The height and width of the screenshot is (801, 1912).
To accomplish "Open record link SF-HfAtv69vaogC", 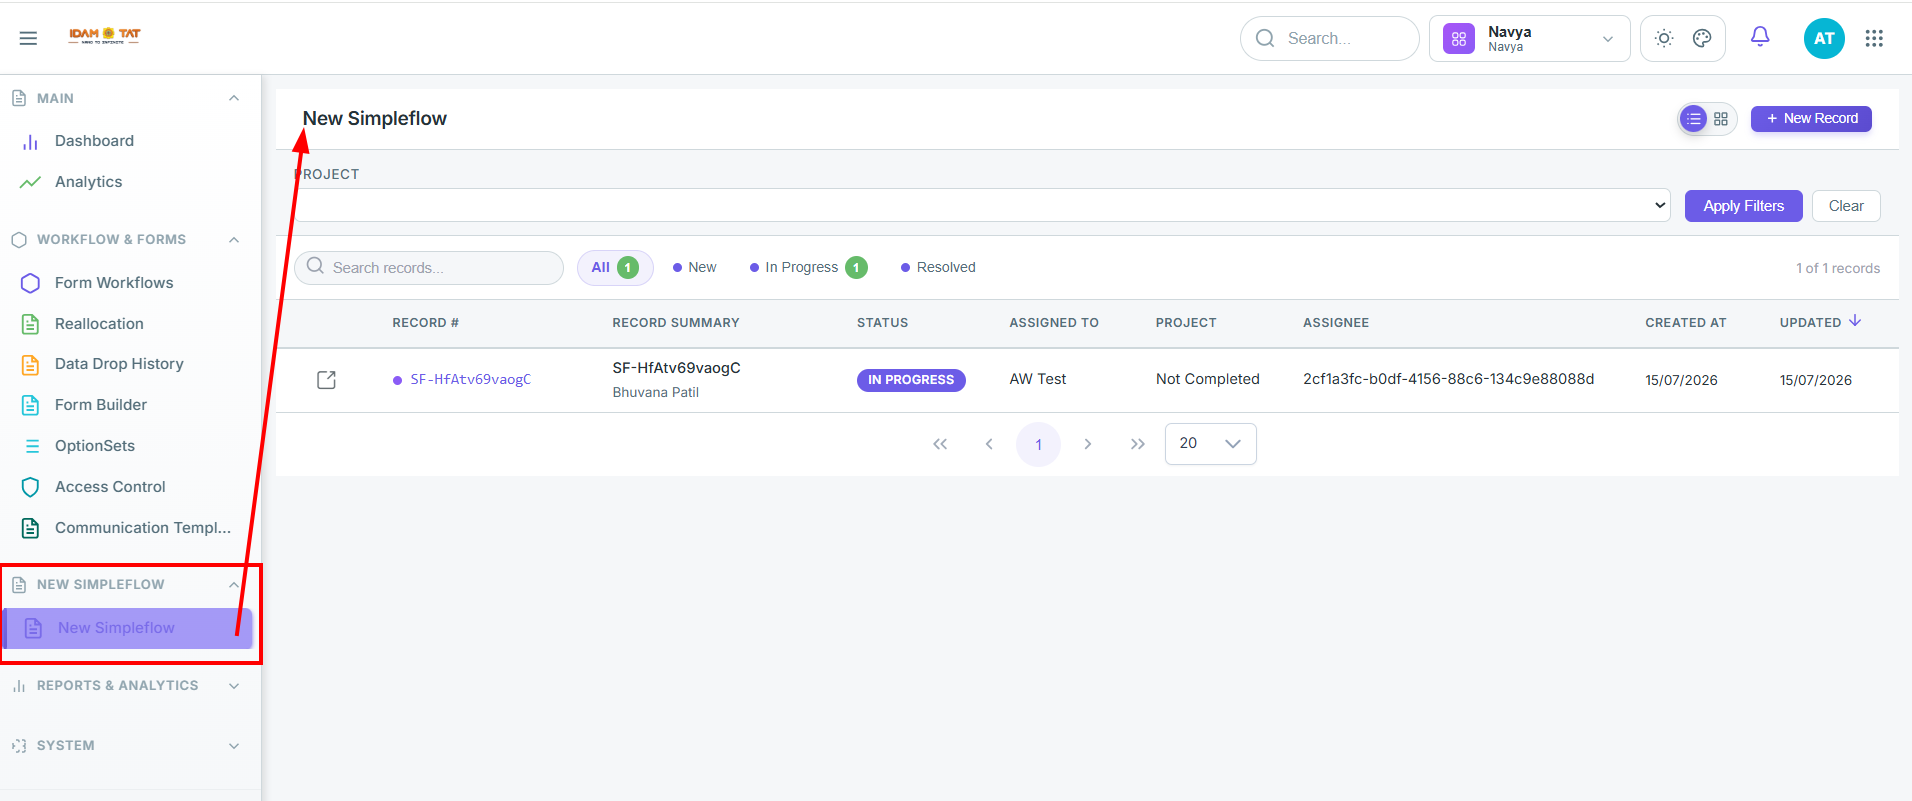I will coord(470,380).
